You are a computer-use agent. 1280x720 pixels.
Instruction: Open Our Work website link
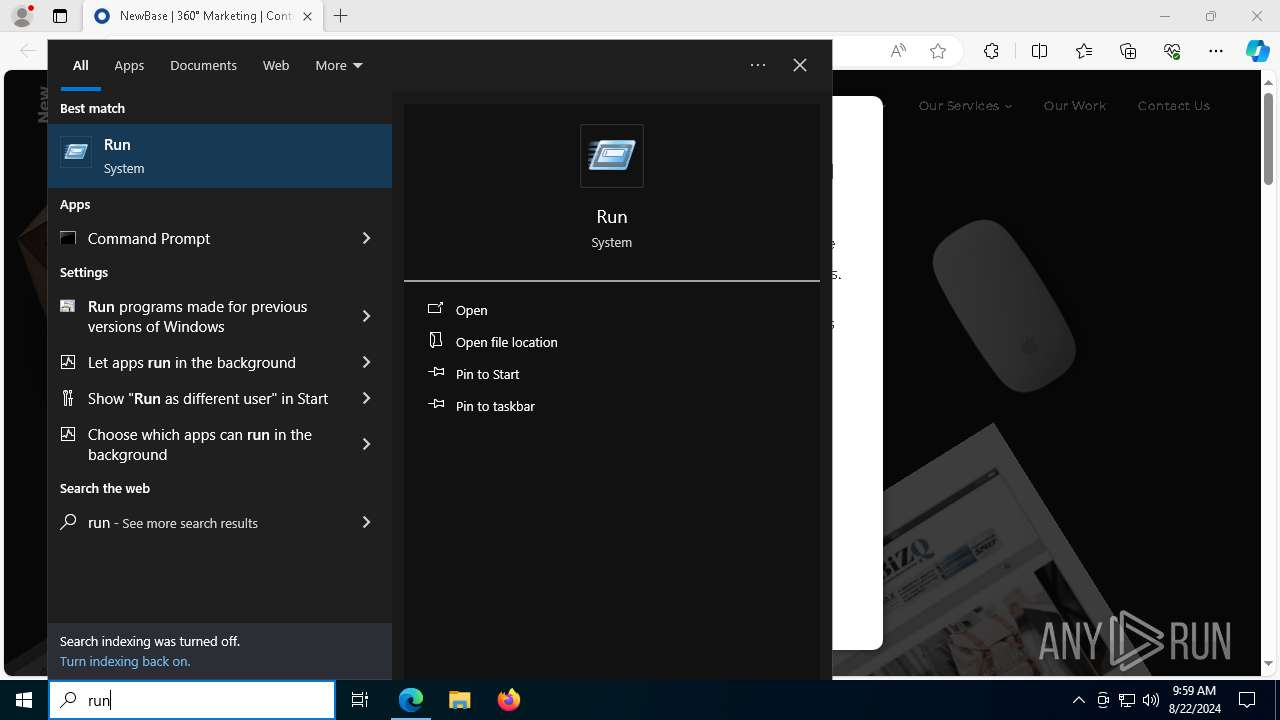[x=1075, y=105]
